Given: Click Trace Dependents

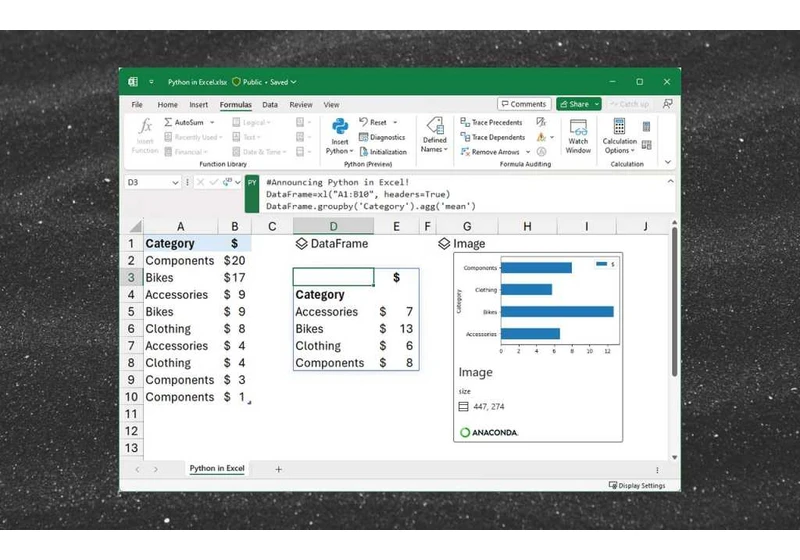Looking at the screenshot, I should [x=492, y=137].
